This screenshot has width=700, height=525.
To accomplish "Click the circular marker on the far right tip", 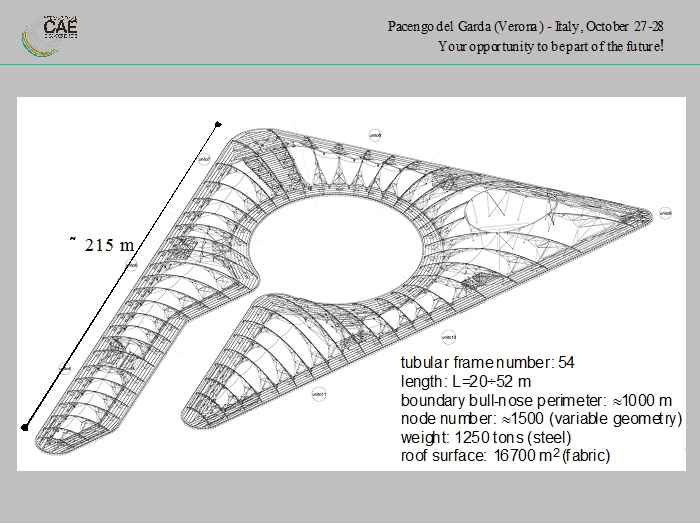I will point(666,212).
